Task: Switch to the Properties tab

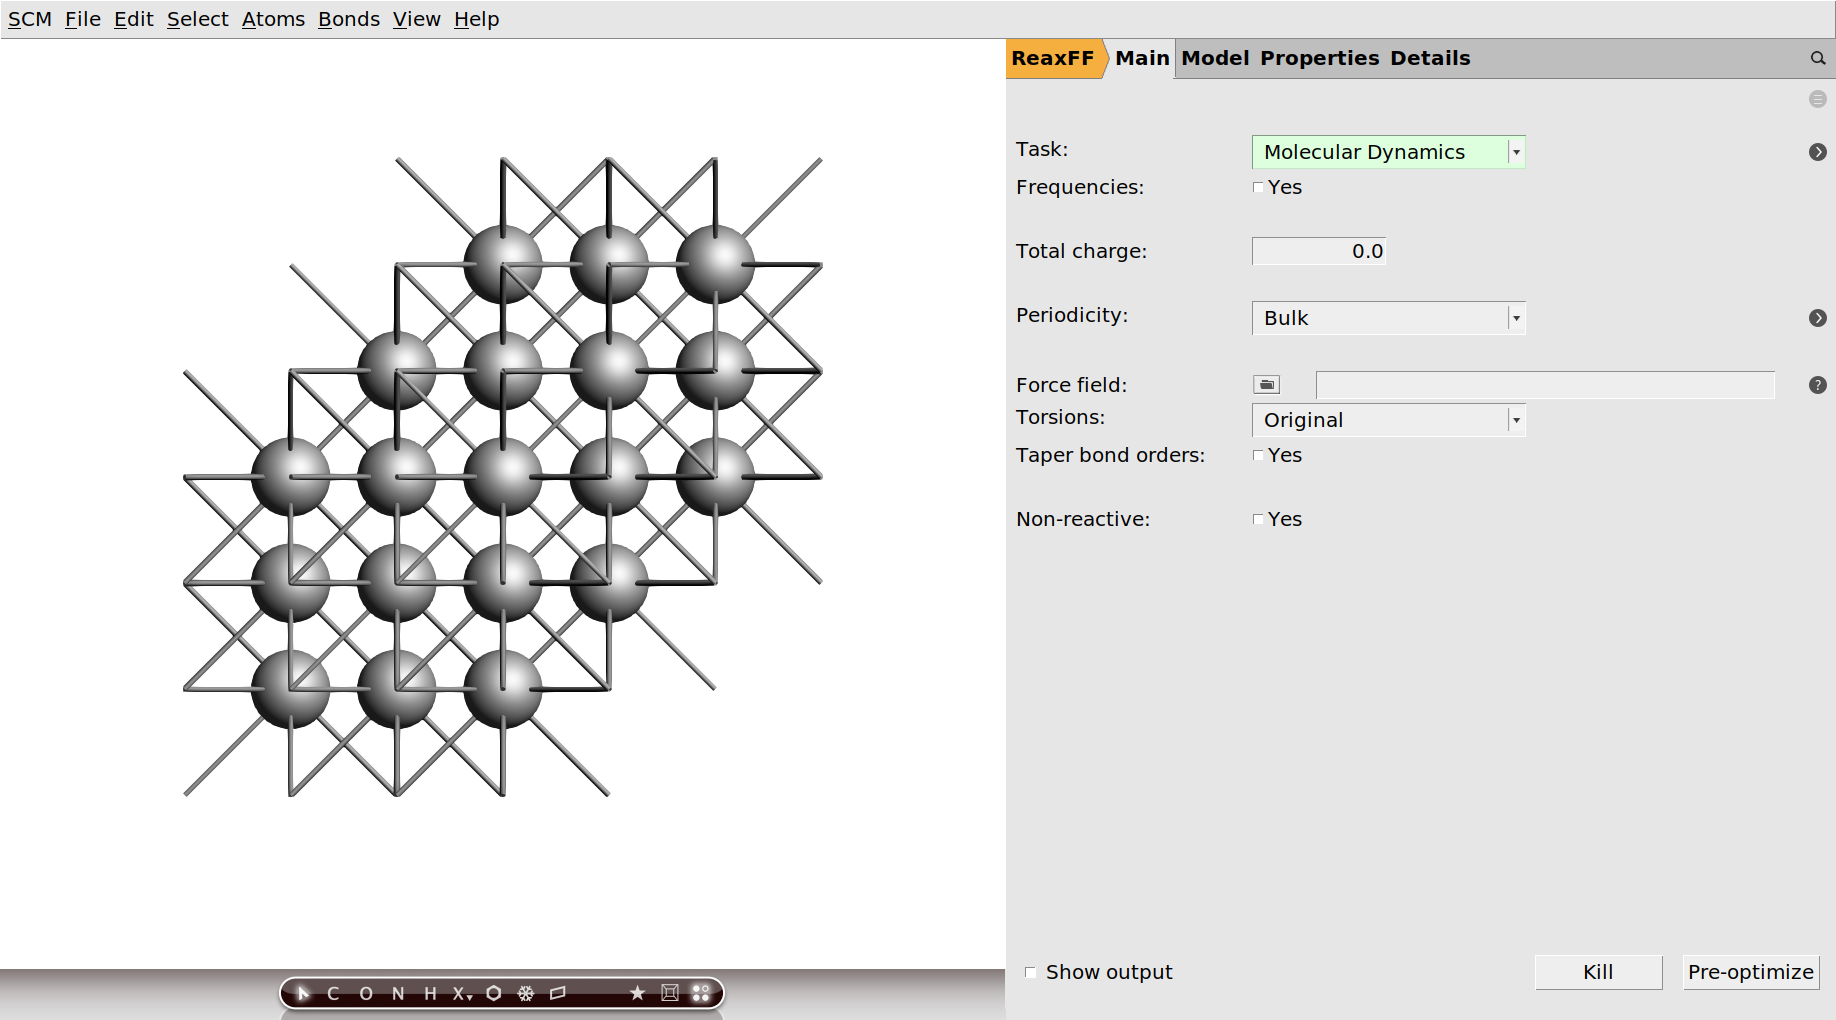Action: (1320, 58)
